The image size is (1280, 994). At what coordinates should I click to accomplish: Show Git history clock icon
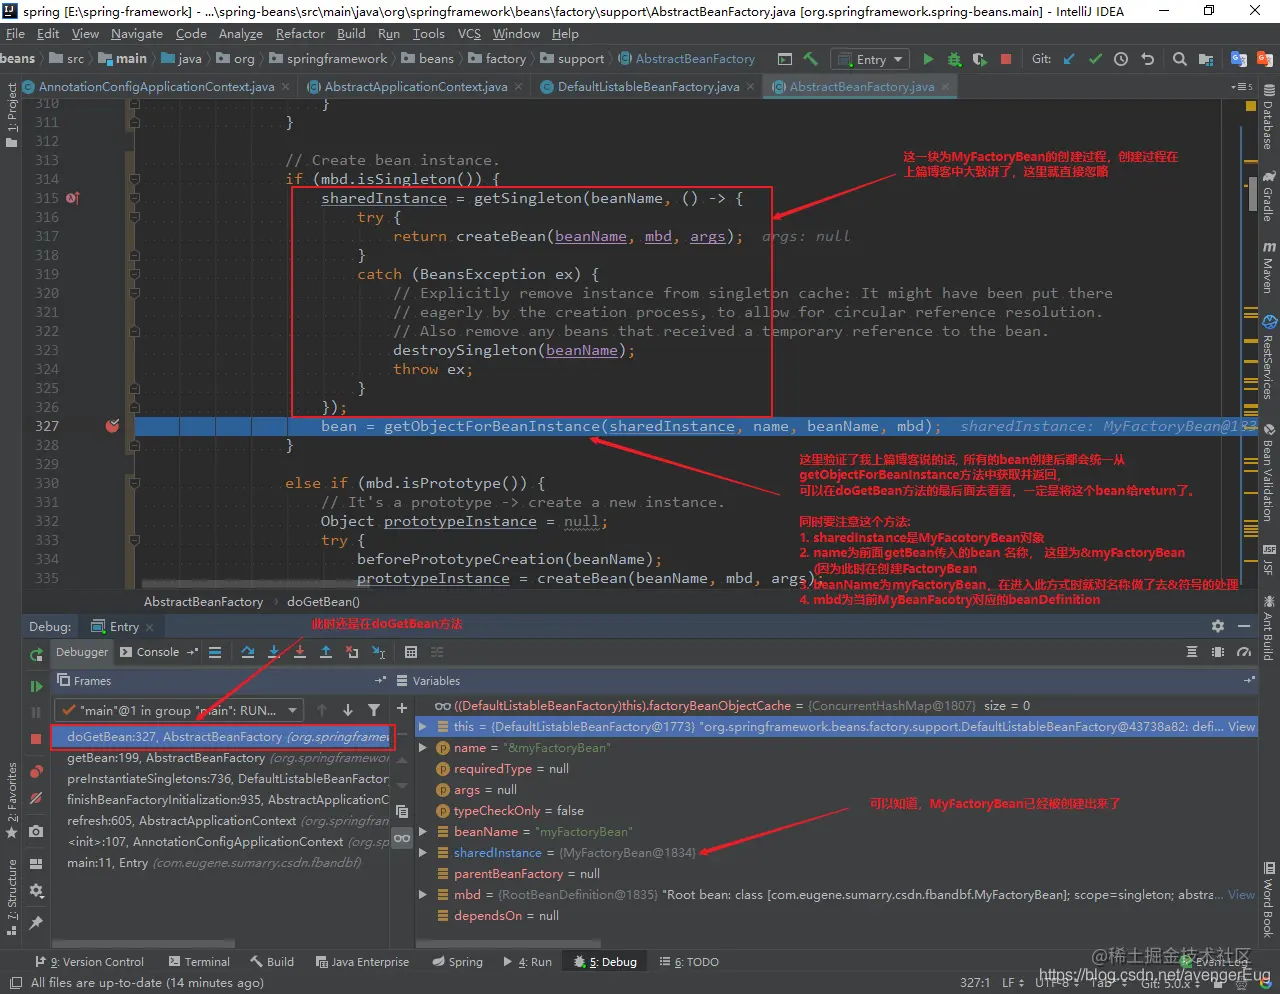pyautogui.click(x=1121, y=59)
